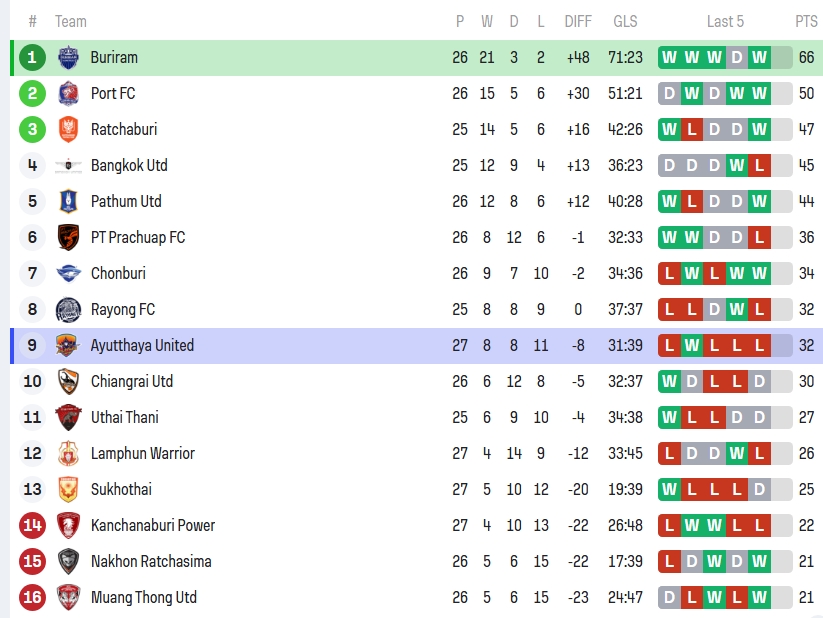Click the Chonburi shark logo
823x618 pixels.
point(68,273)
